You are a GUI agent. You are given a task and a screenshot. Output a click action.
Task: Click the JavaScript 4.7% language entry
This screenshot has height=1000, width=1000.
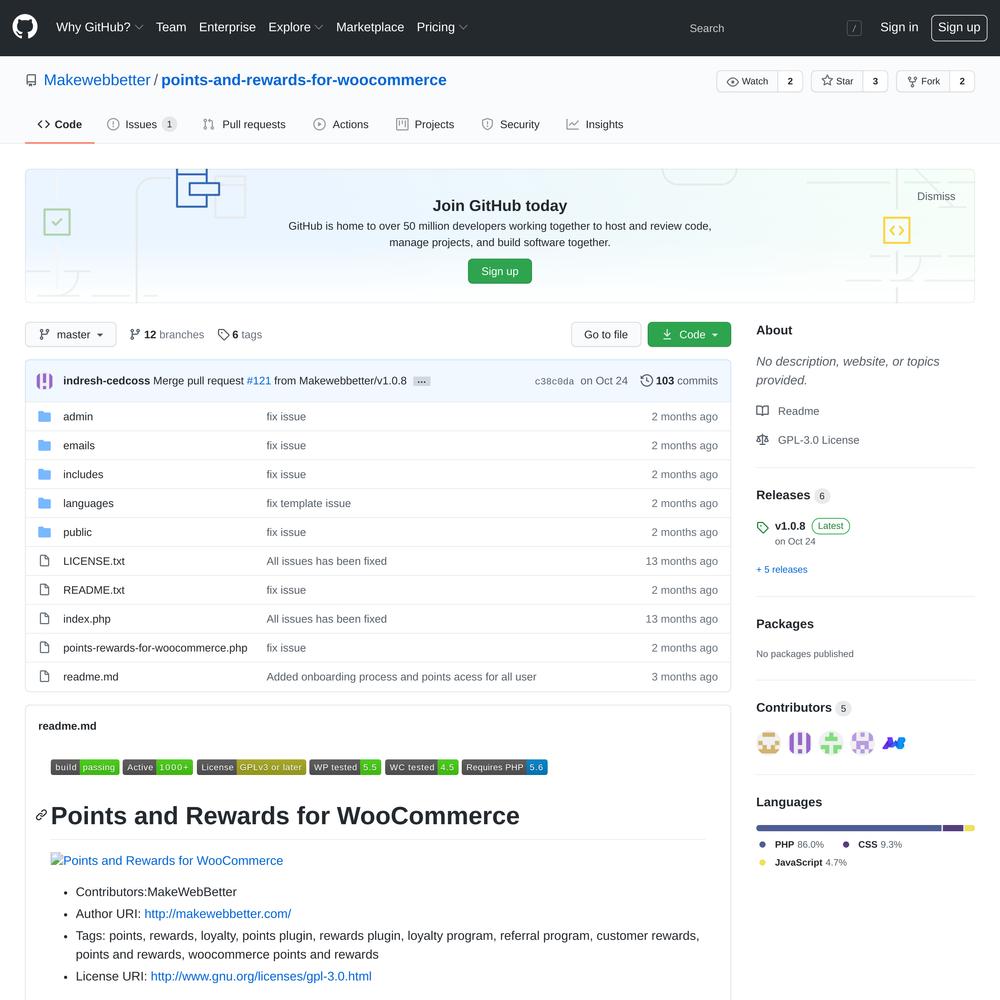(x=803, y=862)
